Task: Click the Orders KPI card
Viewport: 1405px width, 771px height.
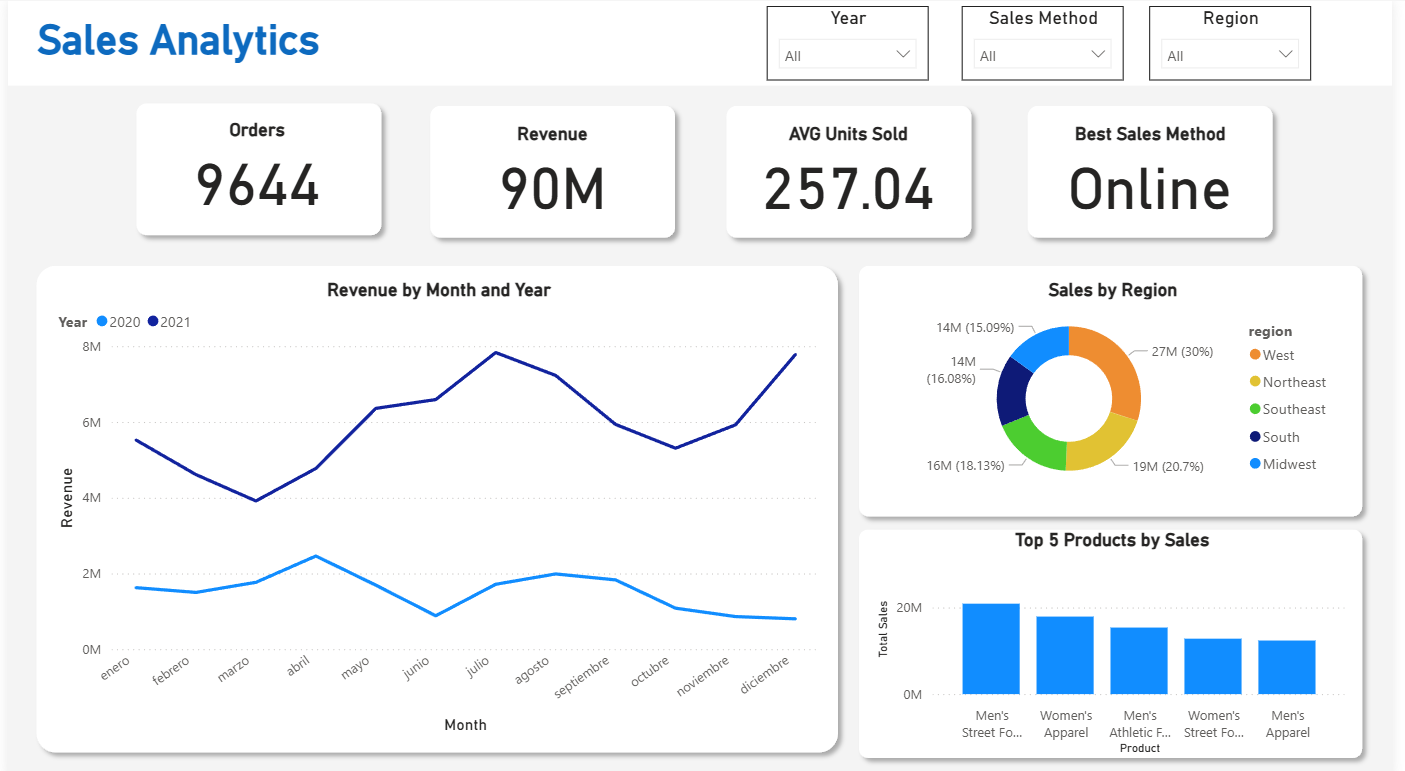Action: (x=258, y=170)
